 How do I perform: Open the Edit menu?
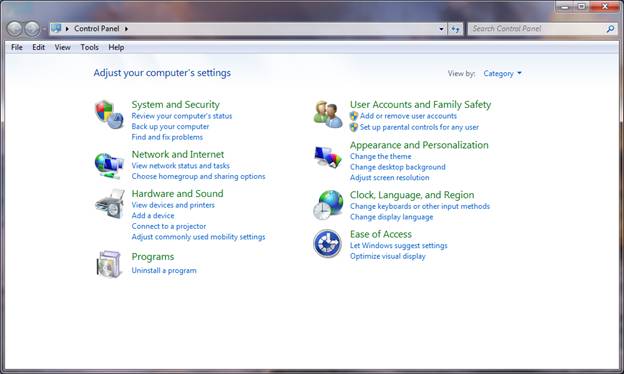click(39, 47)
